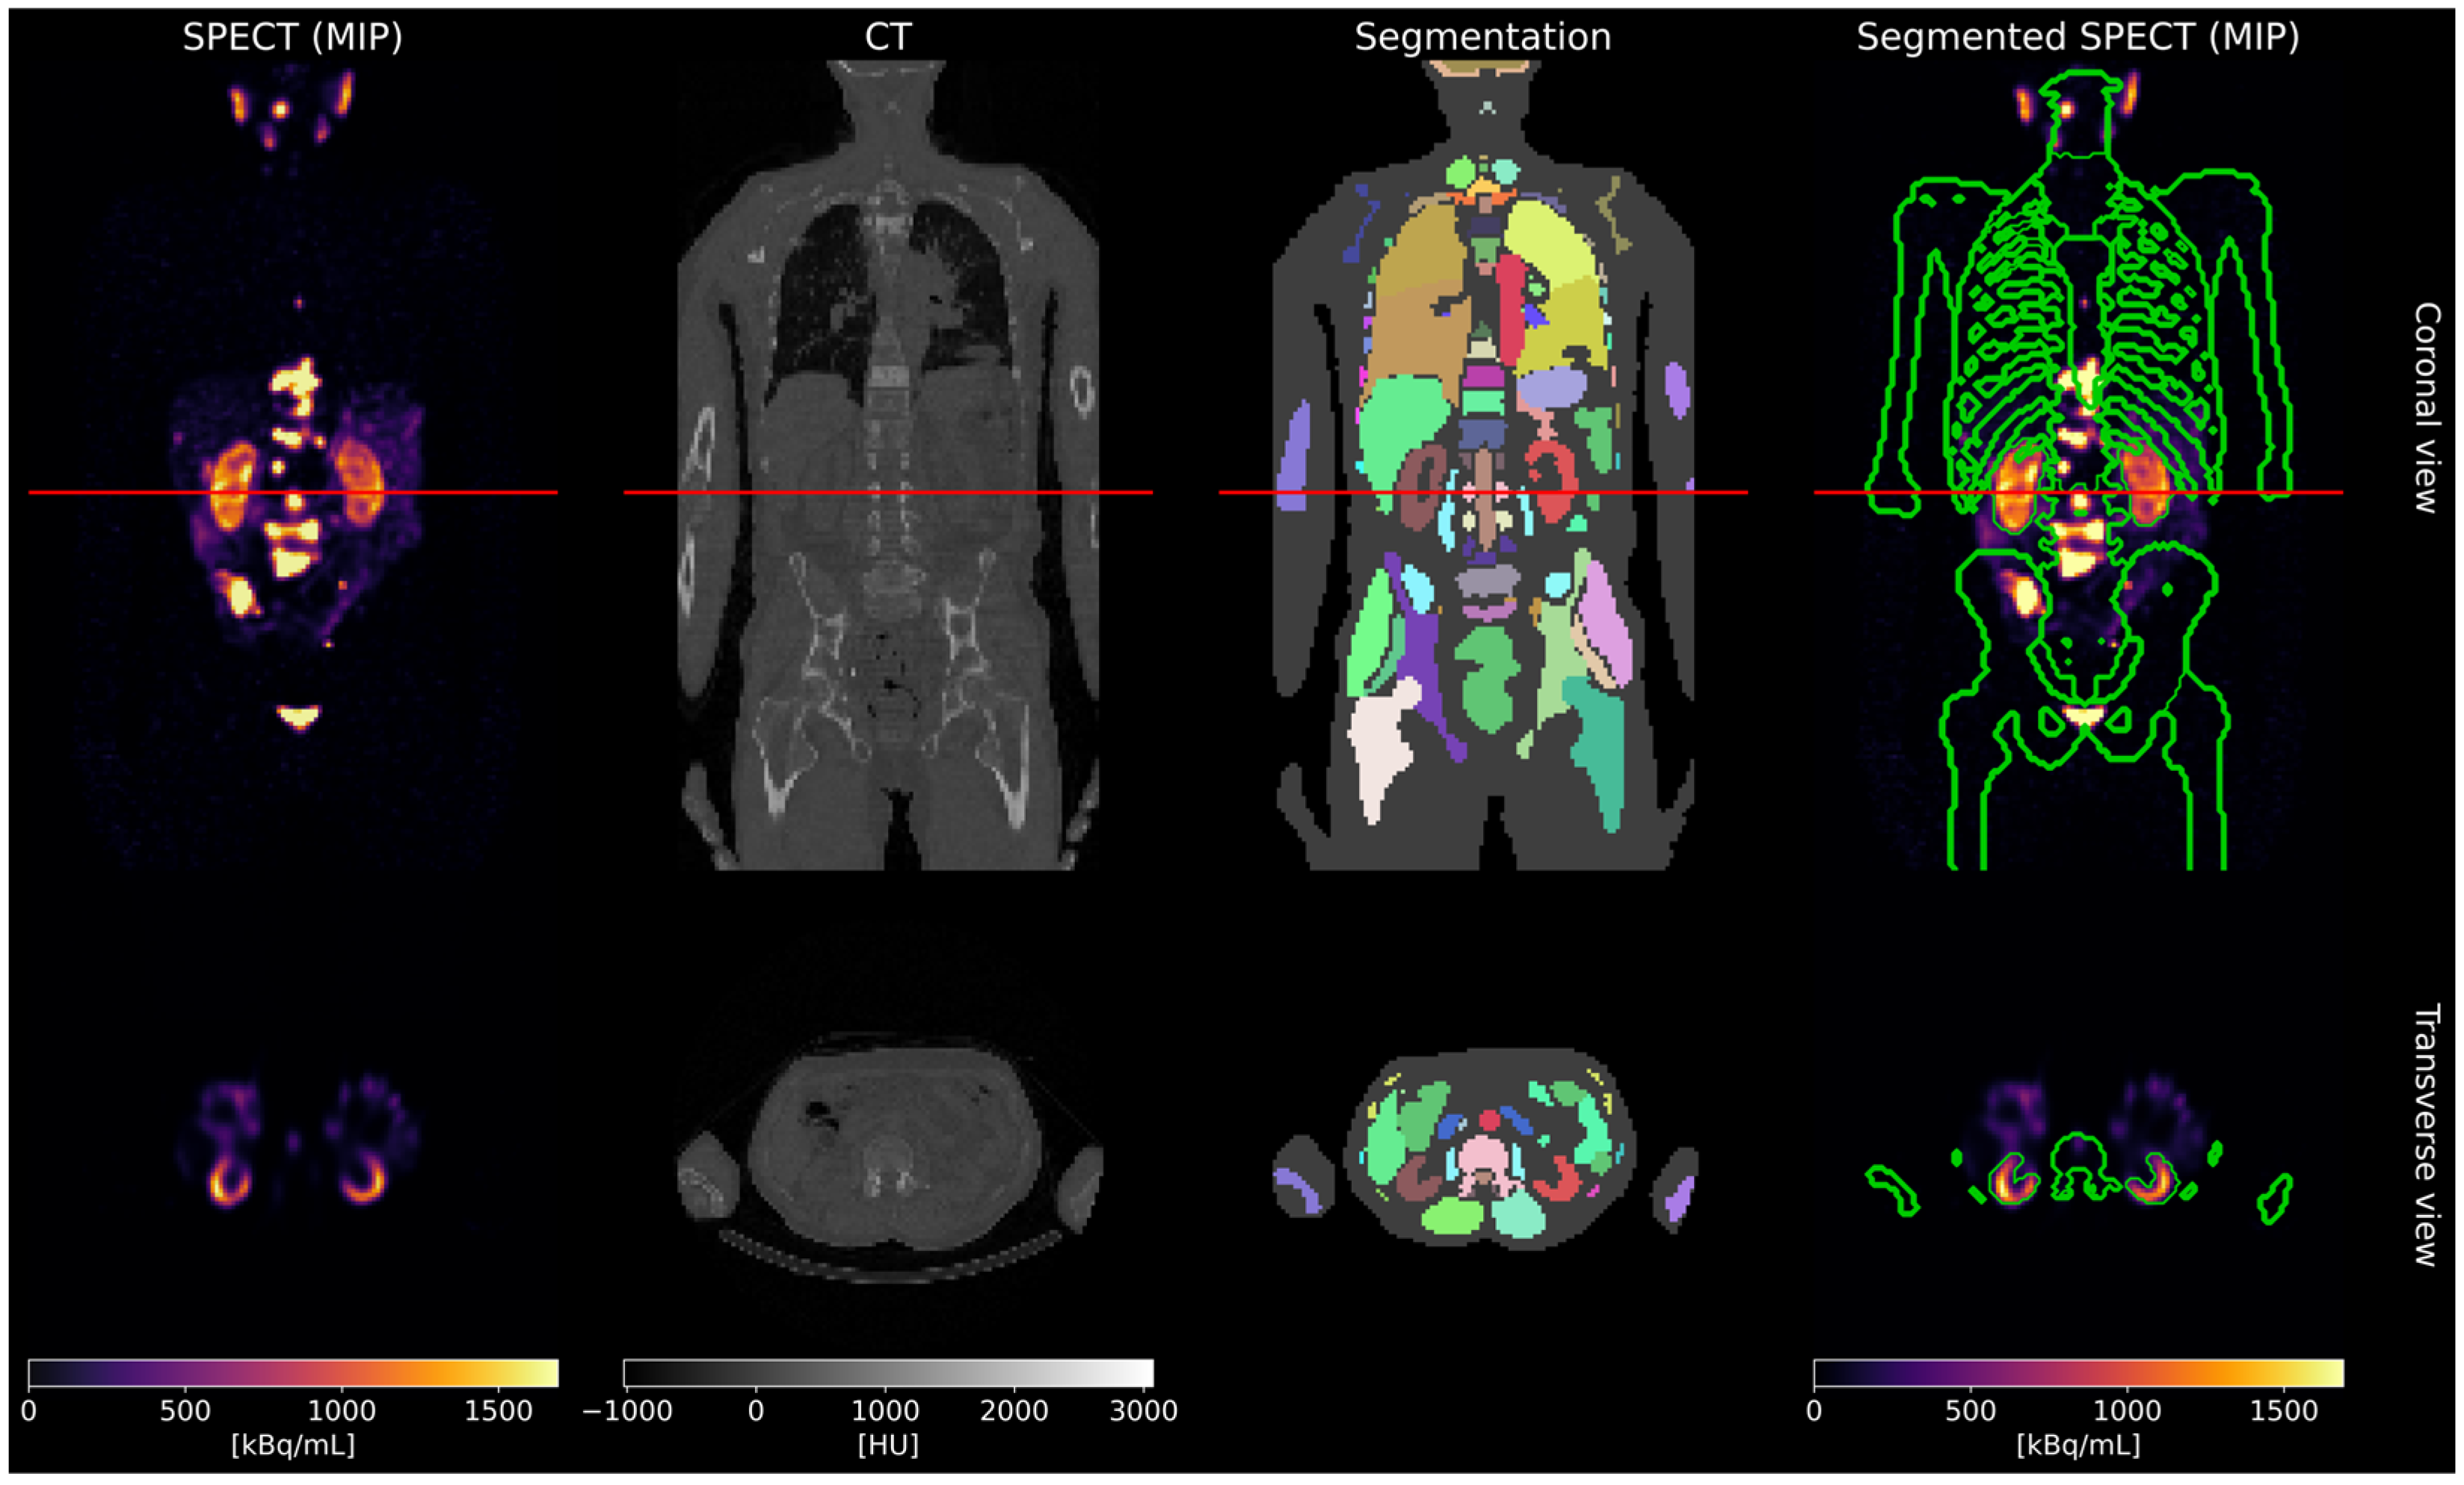Click the Segmentation panel title
Screen dimensions: 2464x1485
pyautogui.click(x=1482, y=37)
